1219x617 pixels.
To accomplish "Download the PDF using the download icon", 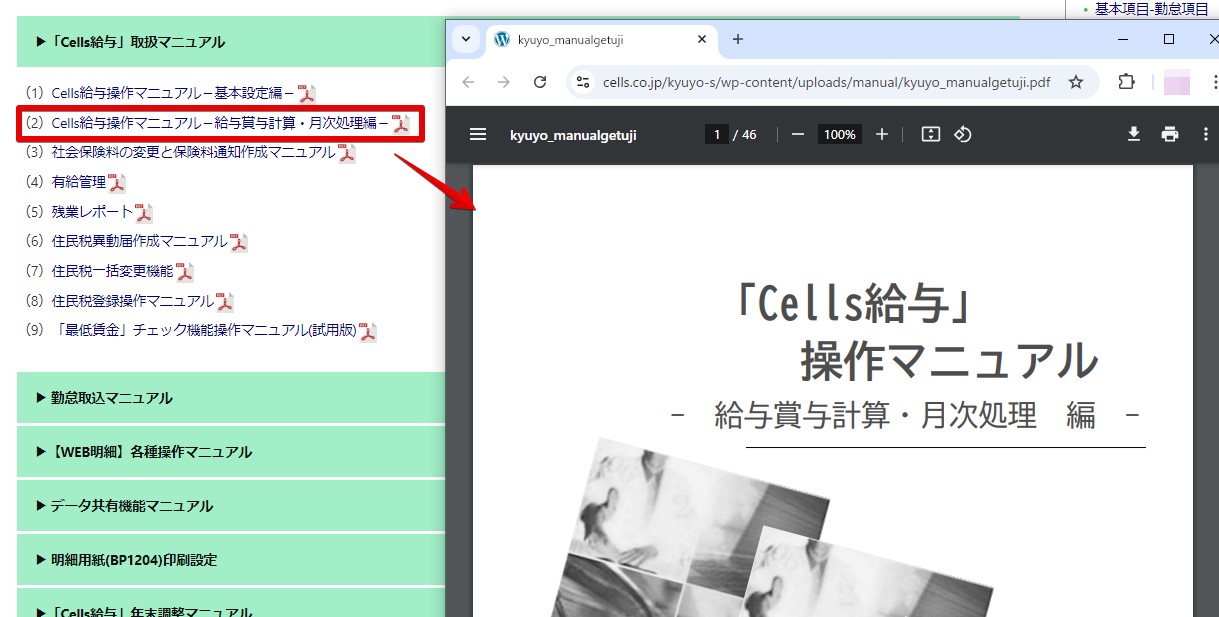I will pyautogui.click(x=1134, y=134).
